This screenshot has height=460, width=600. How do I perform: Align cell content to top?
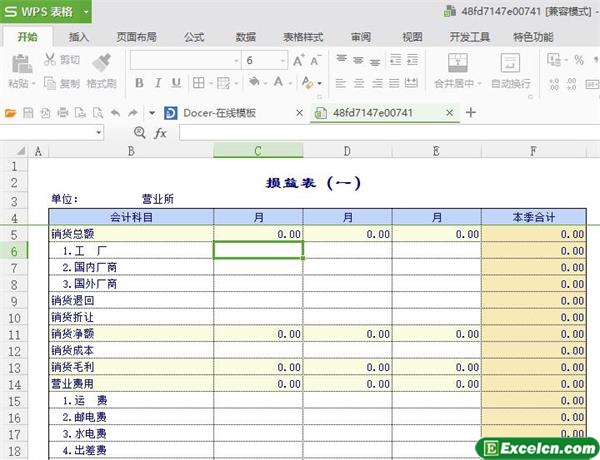tap(341, 59)
